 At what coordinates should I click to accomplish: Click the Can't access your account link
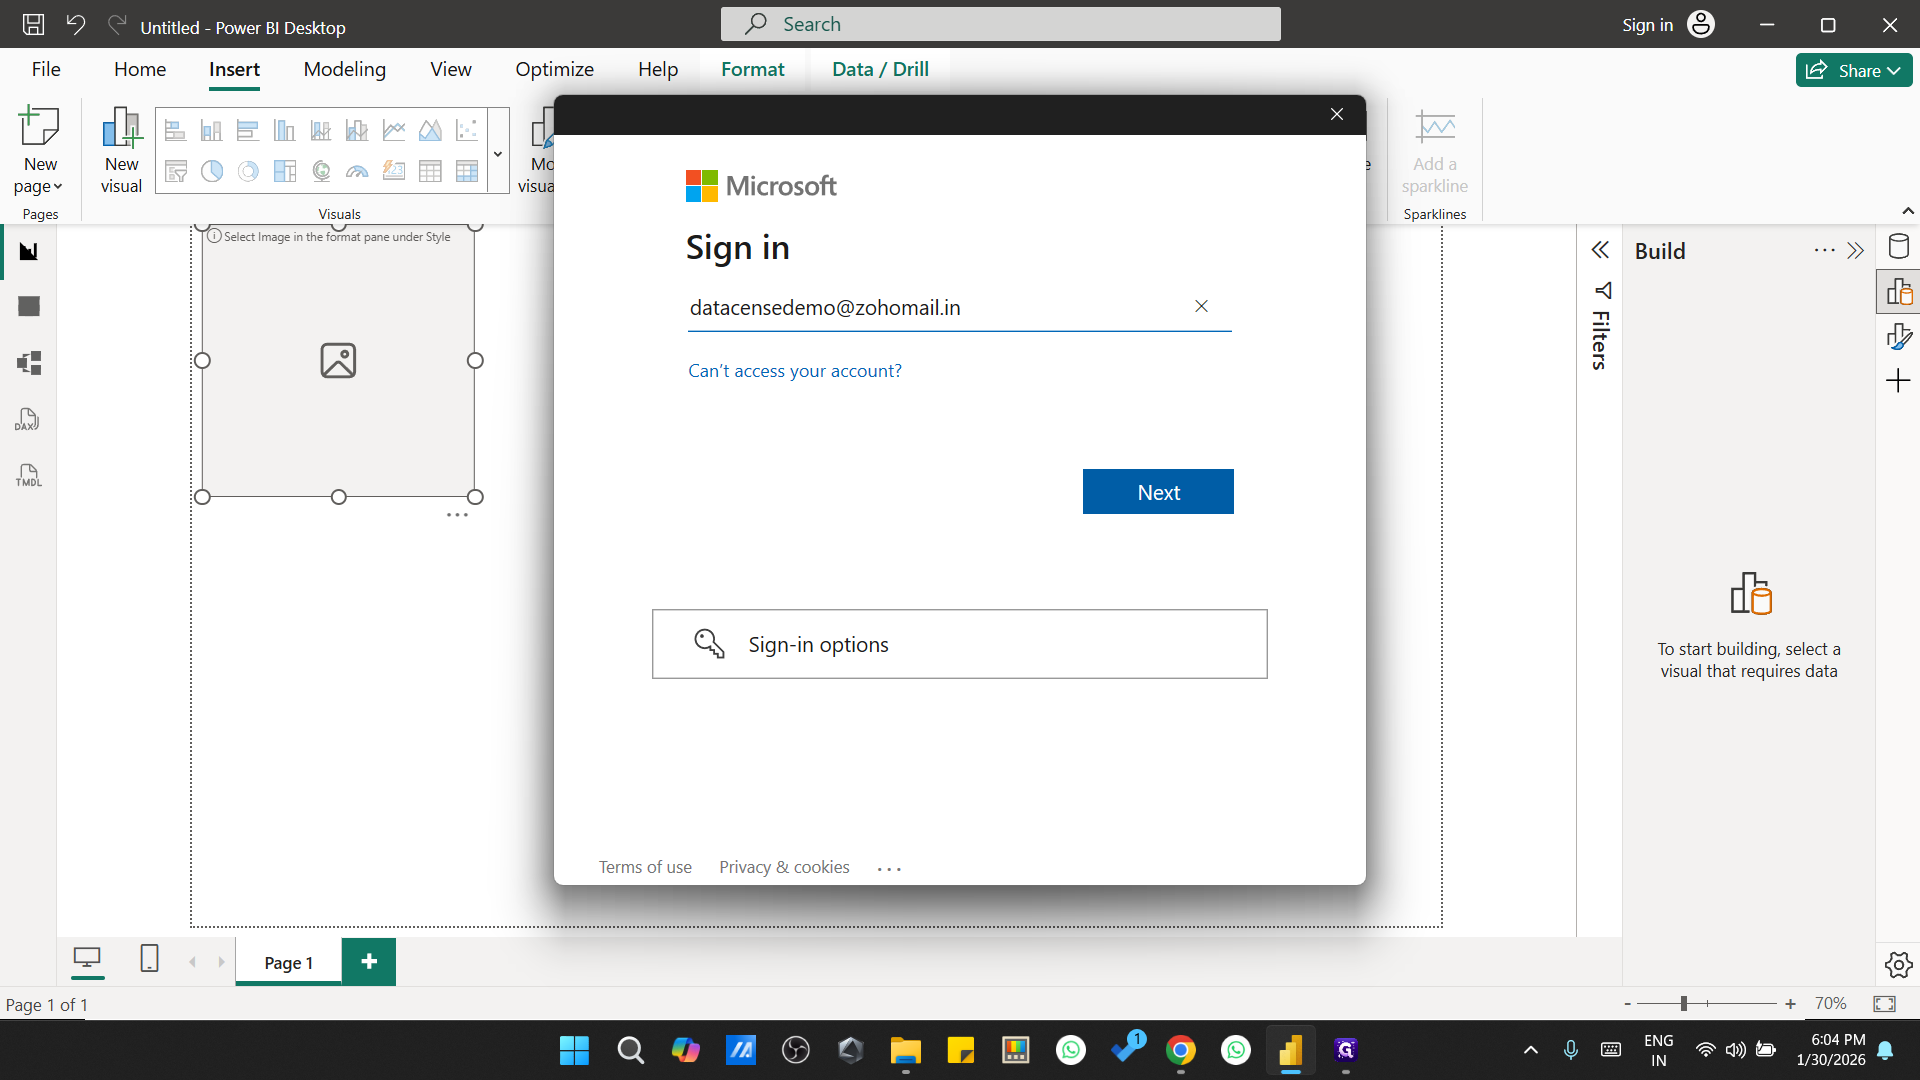(x=794, y=370)
